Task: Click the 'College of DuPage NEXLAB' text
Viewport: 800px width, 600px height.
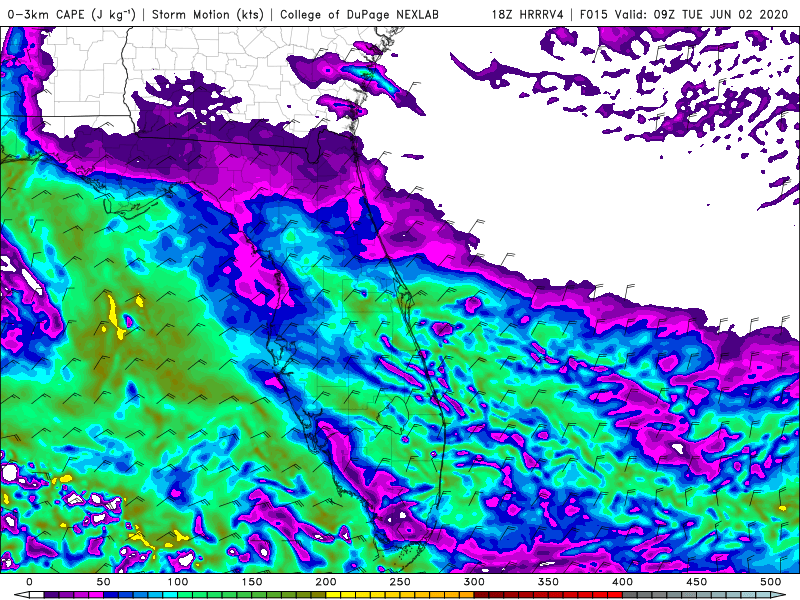Action: click(x=359, y=15)
